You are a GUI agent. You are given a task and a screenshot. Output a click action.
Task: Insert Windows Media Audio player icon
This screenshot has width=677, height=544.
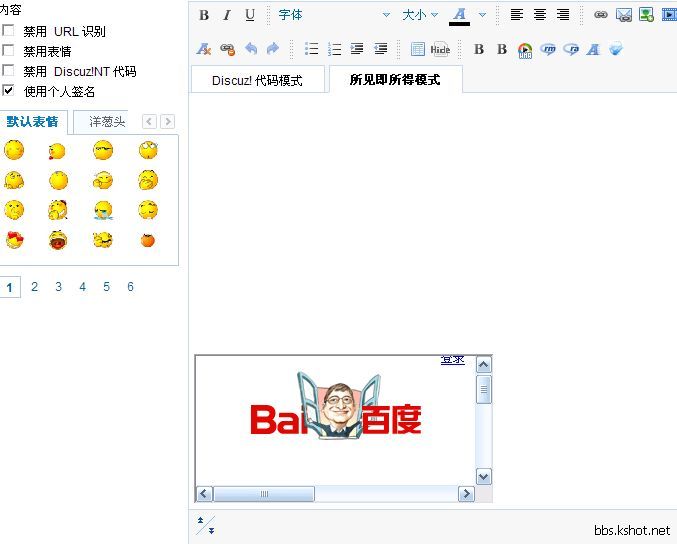[x=525, y=50]
